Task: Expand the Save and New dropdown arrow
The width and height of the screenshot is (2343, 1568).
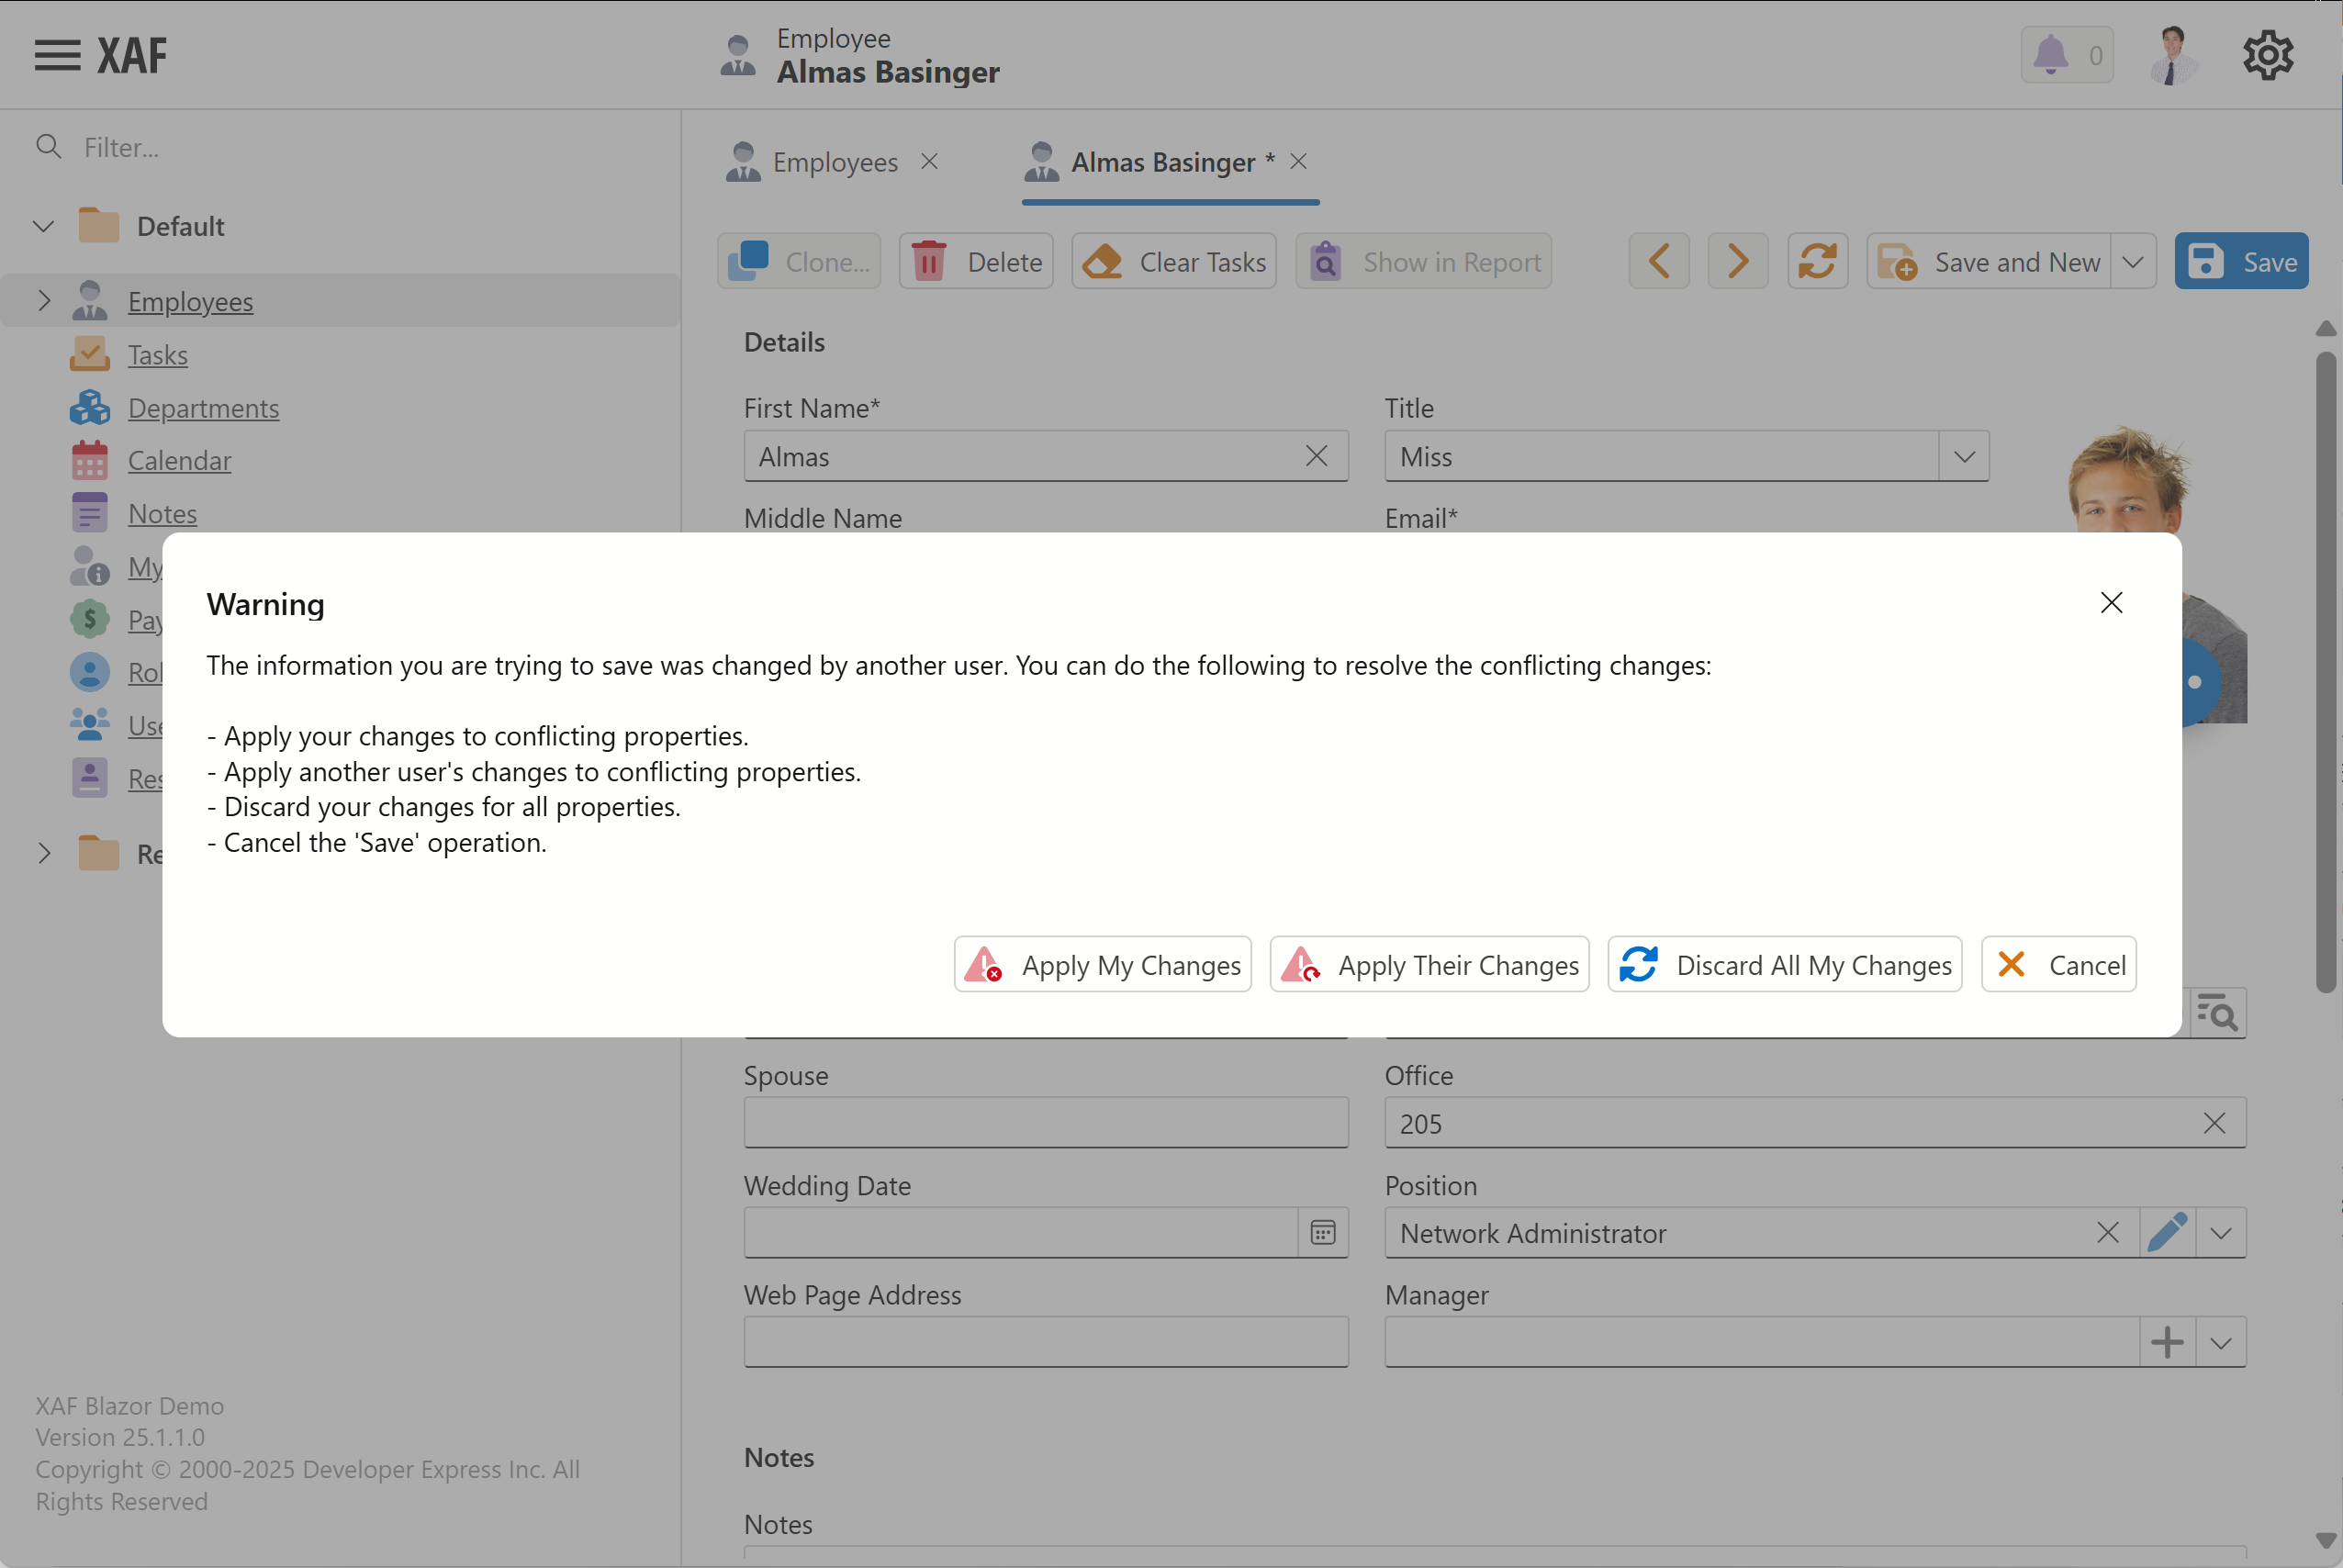Action: pos(2132,262)
